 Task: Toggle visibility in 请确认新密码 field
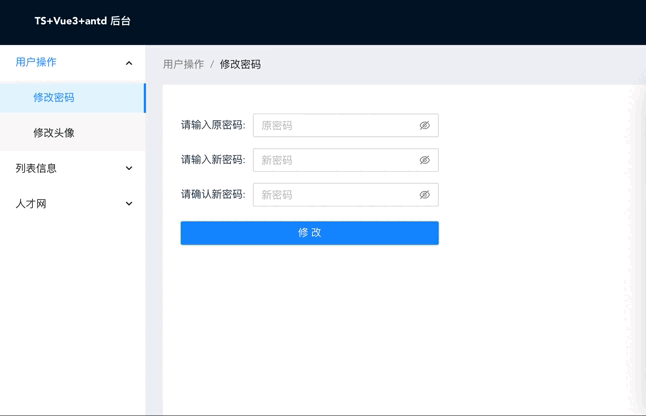[x=424, y=194]
